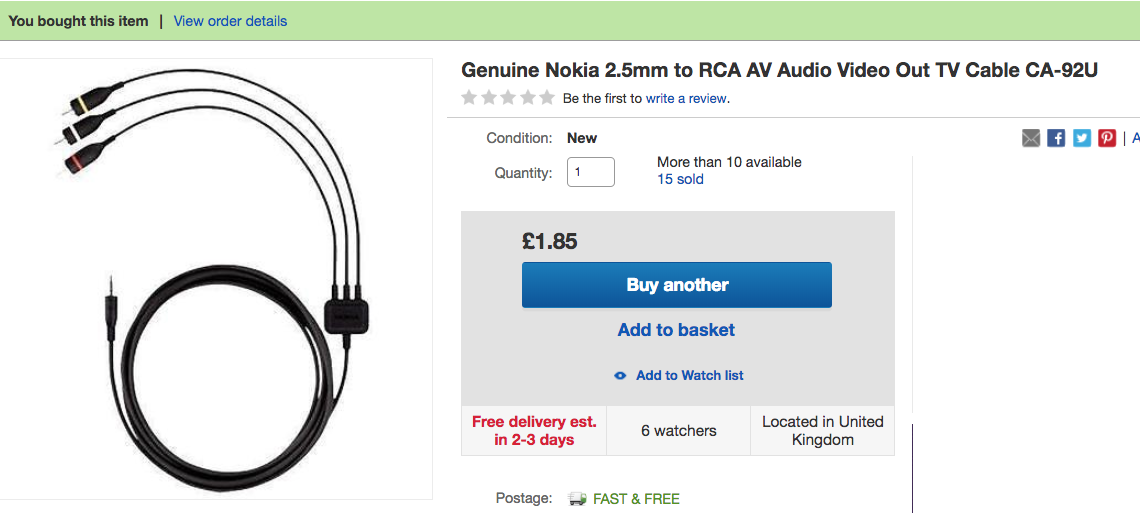The height and width of the screenshot is (513, 1140).
Task: Click the grey star rating row
Action: tap(508, 98)
